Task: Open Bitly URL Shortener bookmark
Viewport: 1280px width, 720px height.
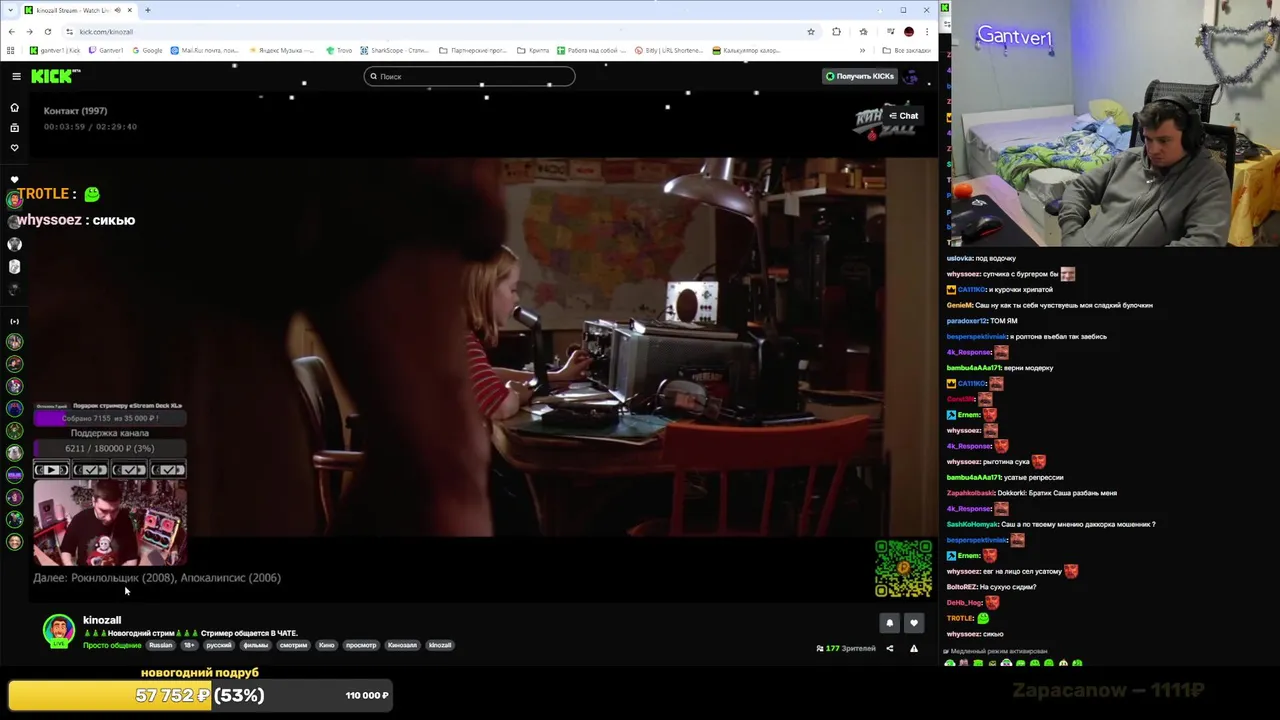Action: point(668,50)
